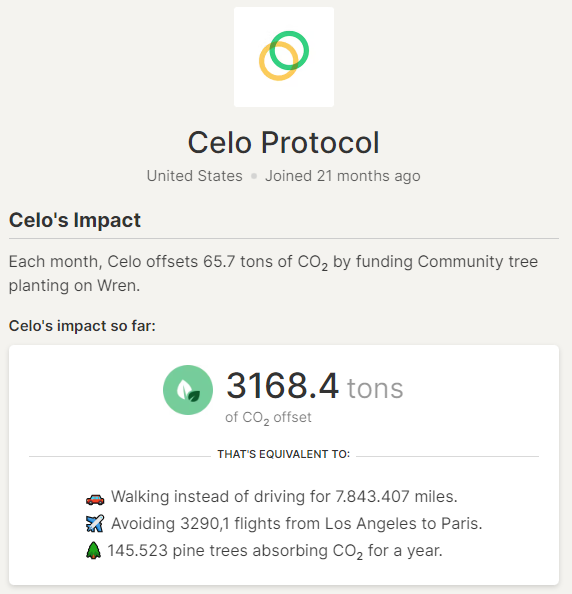Click the yellow ring in the logo
The height and width of the screenshot is (594, 572).
coord(278,61)
